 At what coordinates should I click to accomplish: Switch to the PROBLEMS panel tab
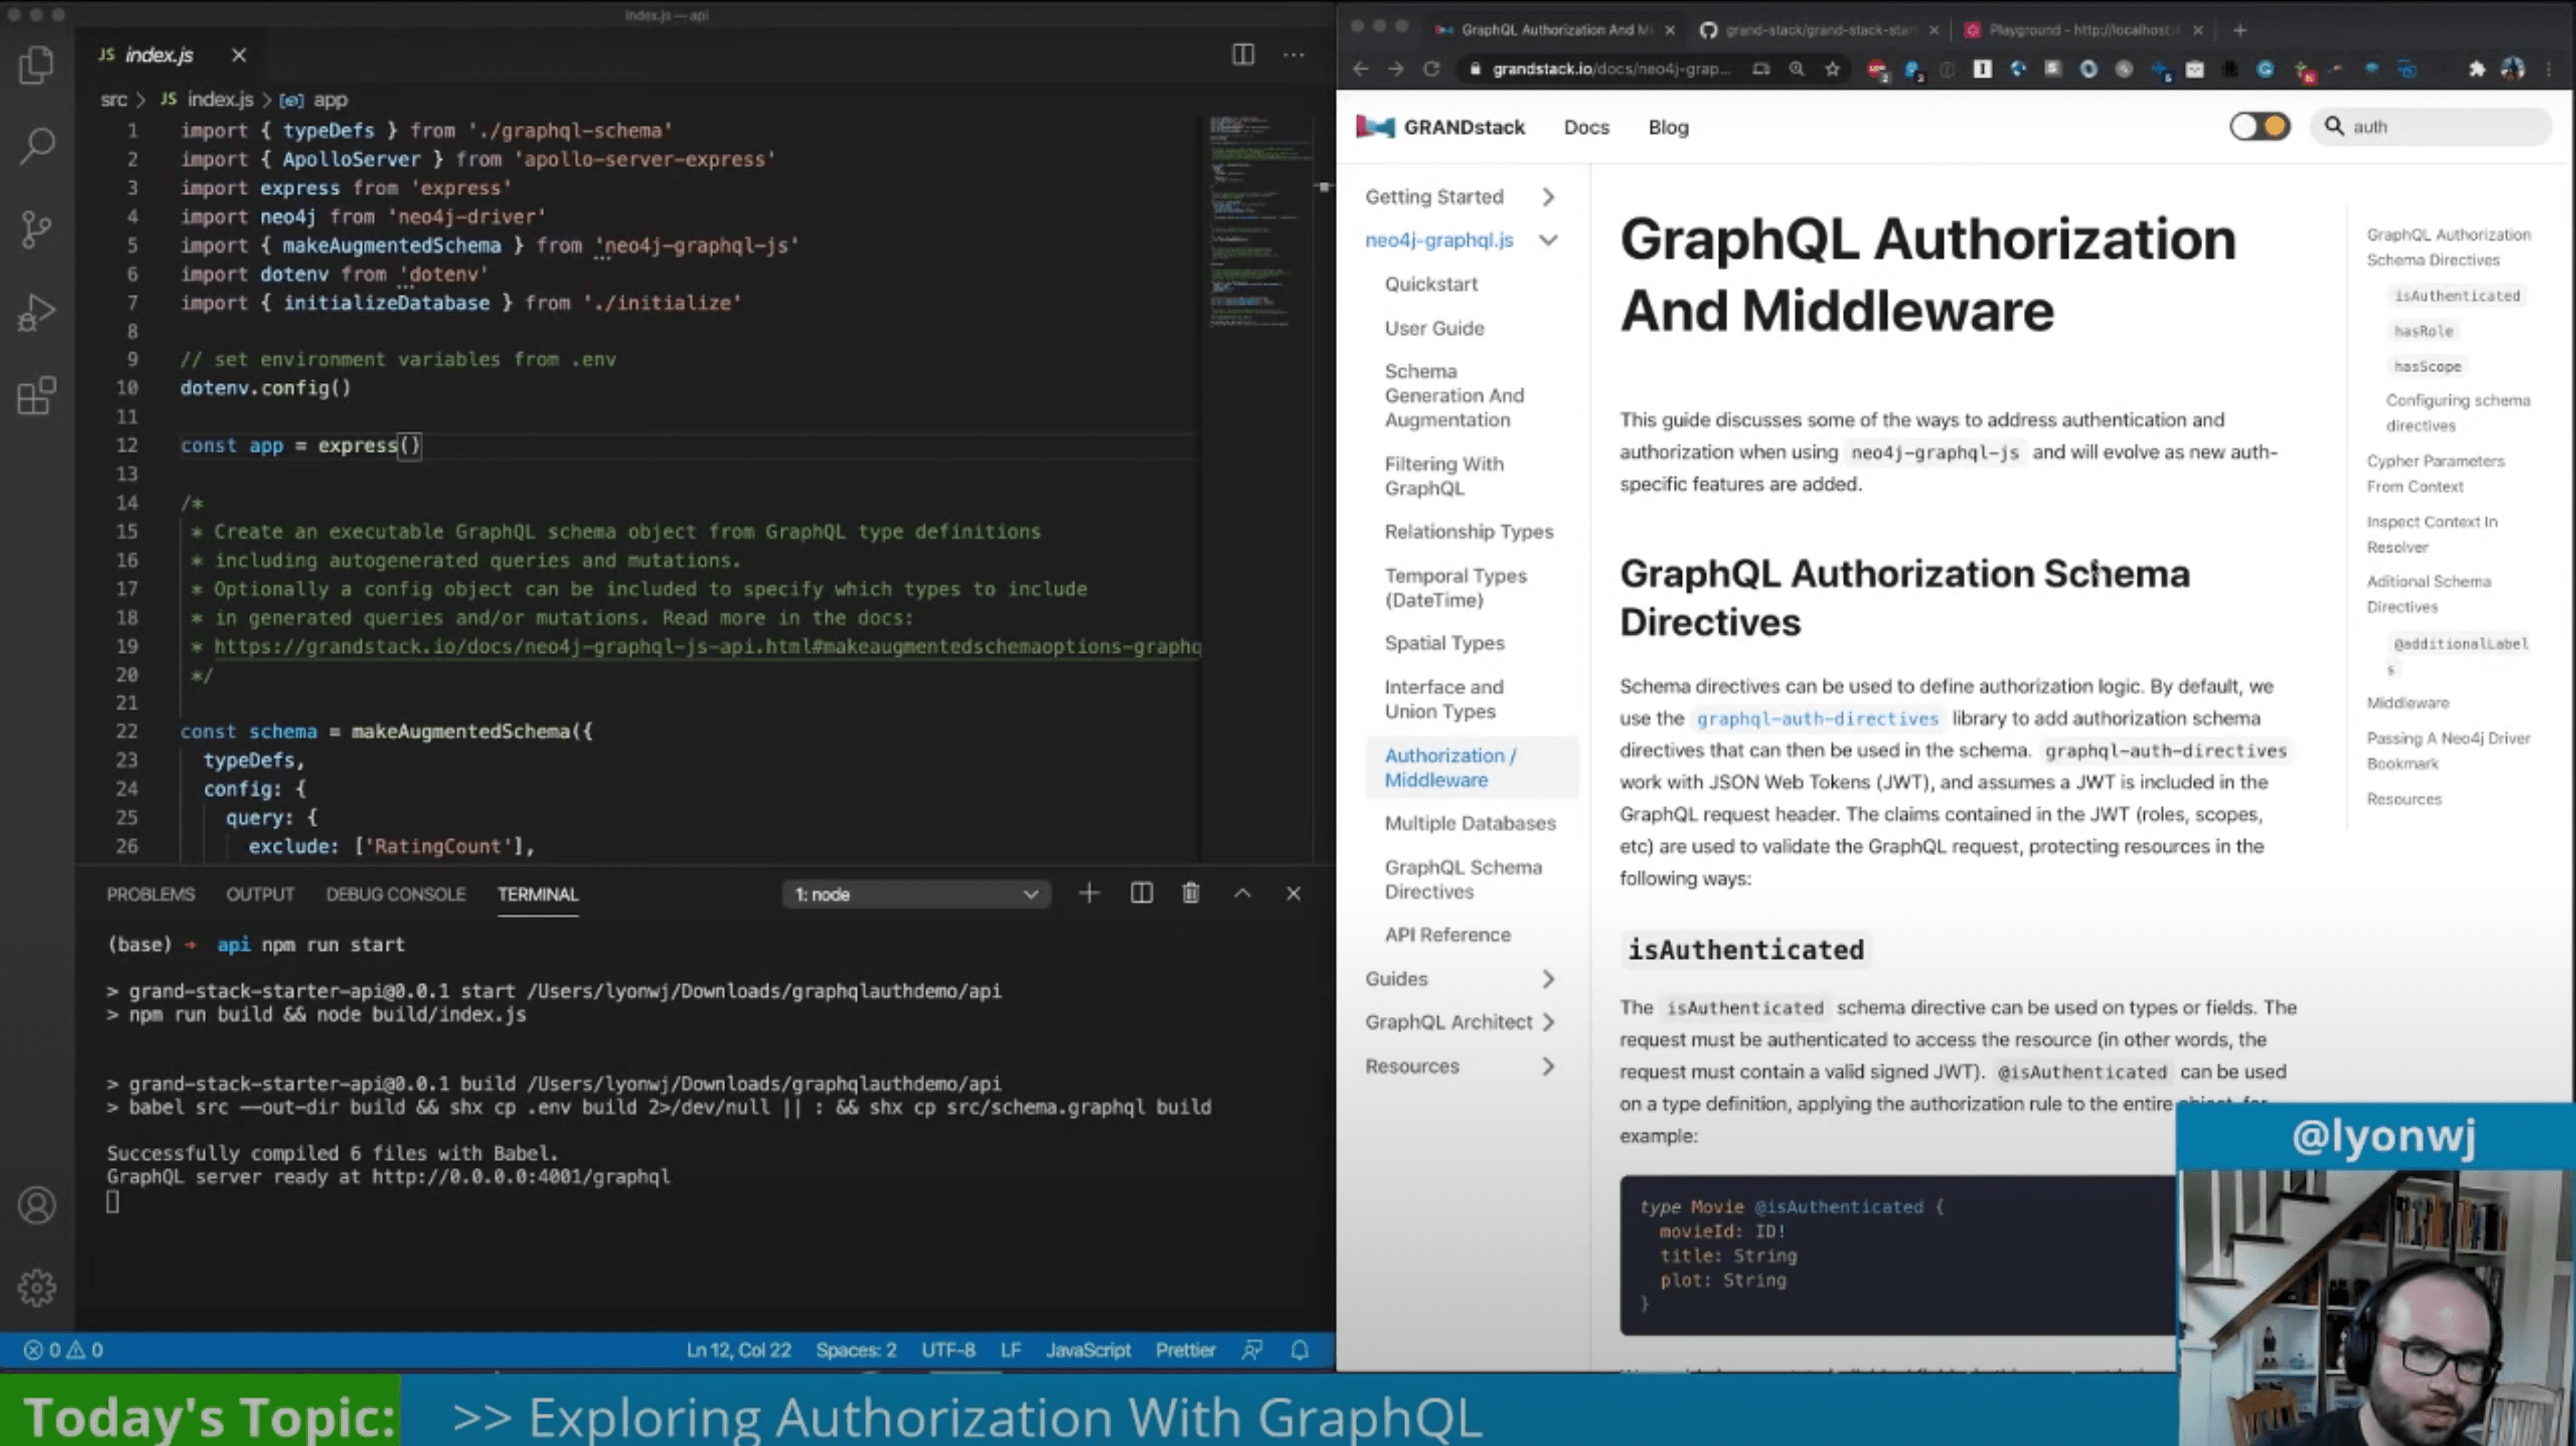(x=150, y=894)
